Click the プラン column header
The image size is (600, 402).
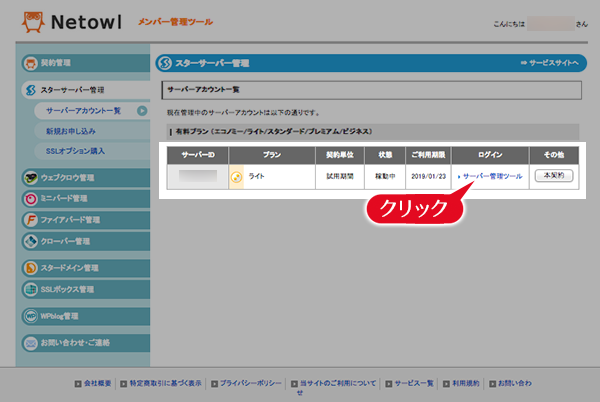272,155
